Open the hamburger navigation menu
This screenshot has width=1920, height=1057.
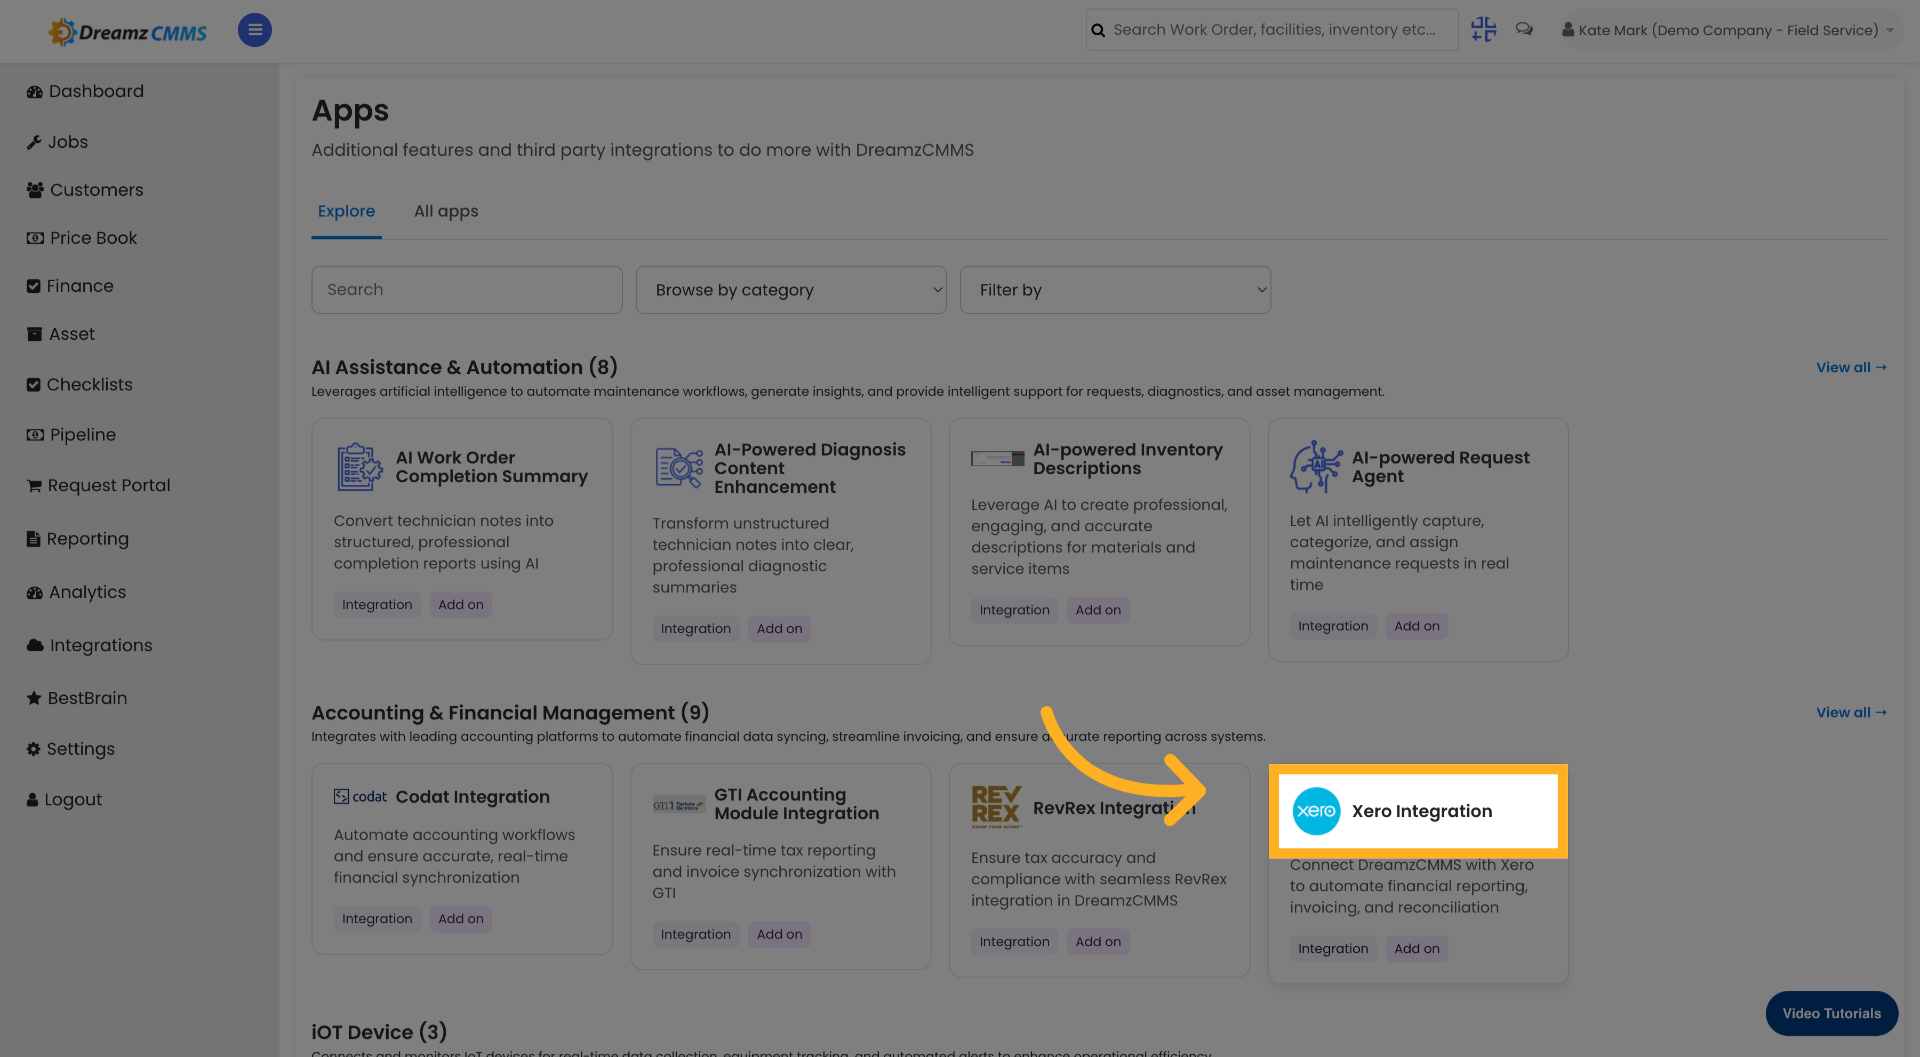254,30
